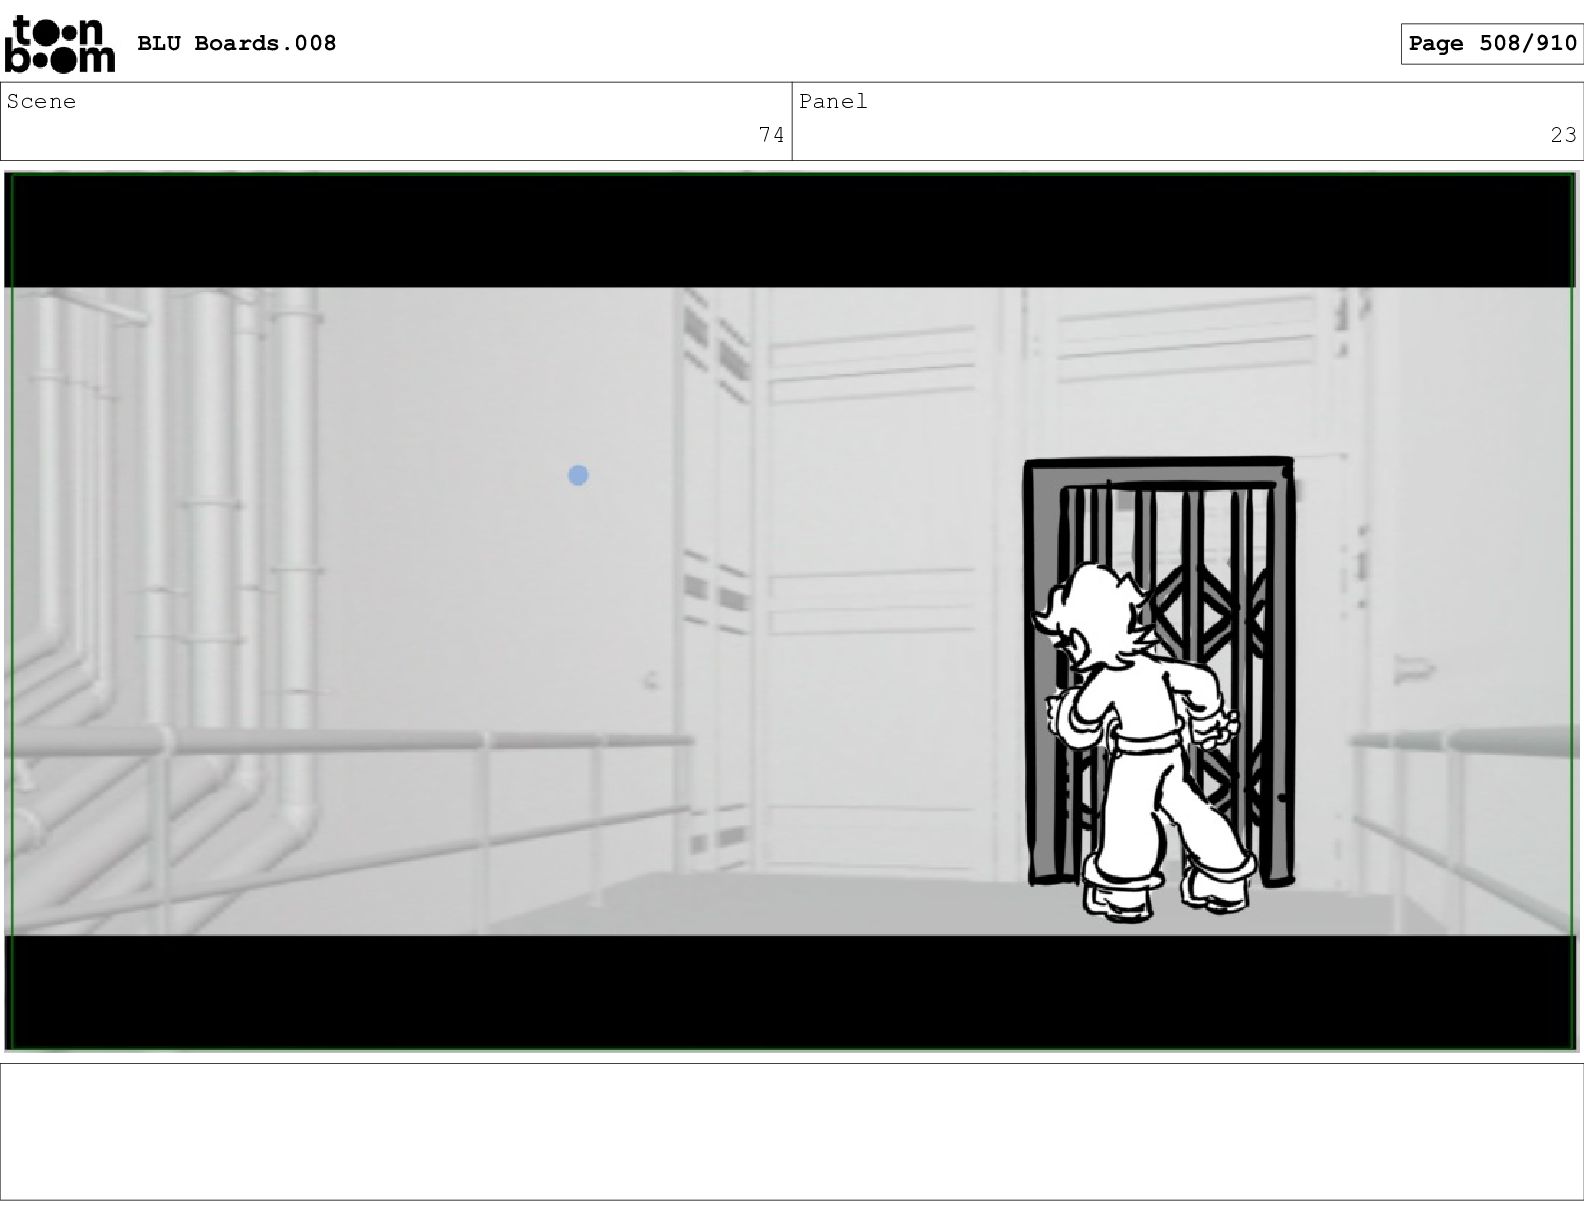Image resolution: width=1584 pixels, height=1224 pixels.
Task: Click the empty notes box below the panel
Action: (791, 1131)
